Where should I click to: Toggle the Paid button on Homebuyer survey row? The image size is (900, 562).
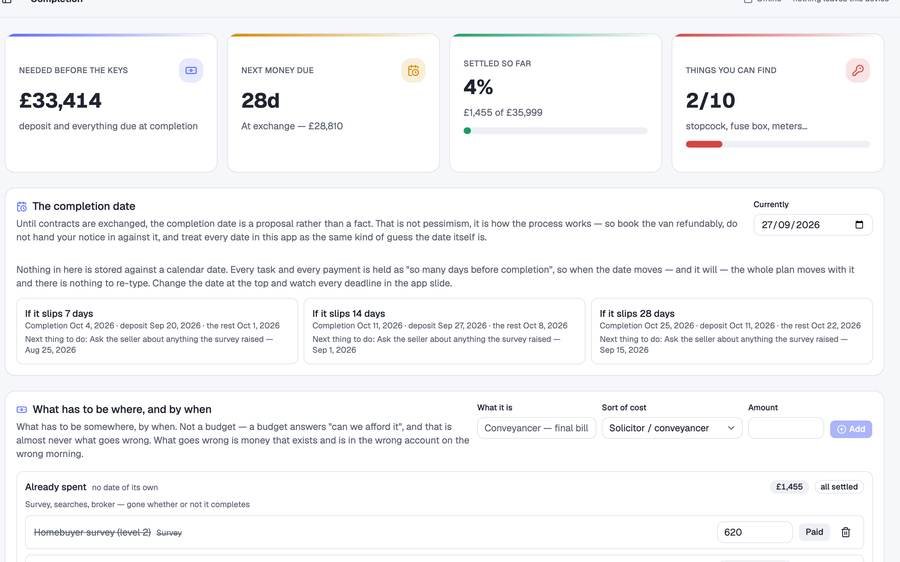[814, 532]
